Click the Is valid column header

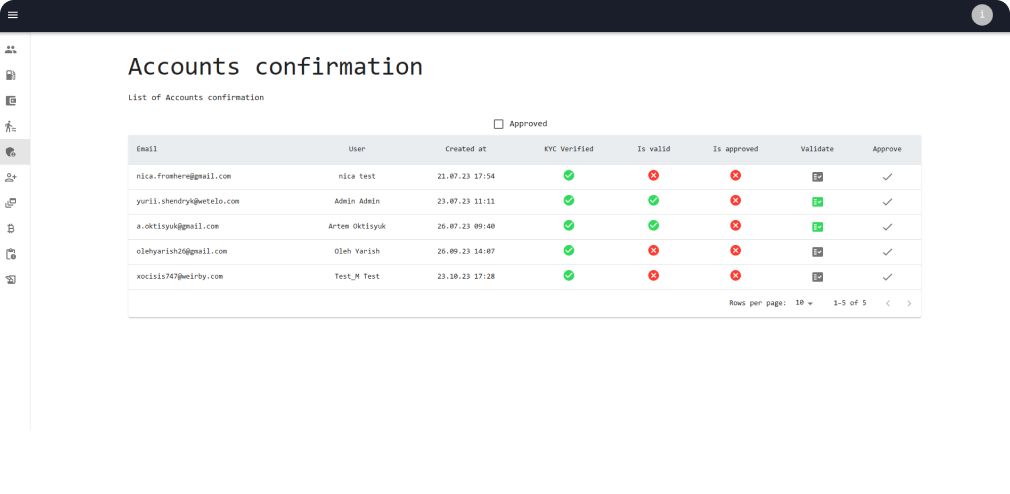pyautogui.click(x=654, y=149)
